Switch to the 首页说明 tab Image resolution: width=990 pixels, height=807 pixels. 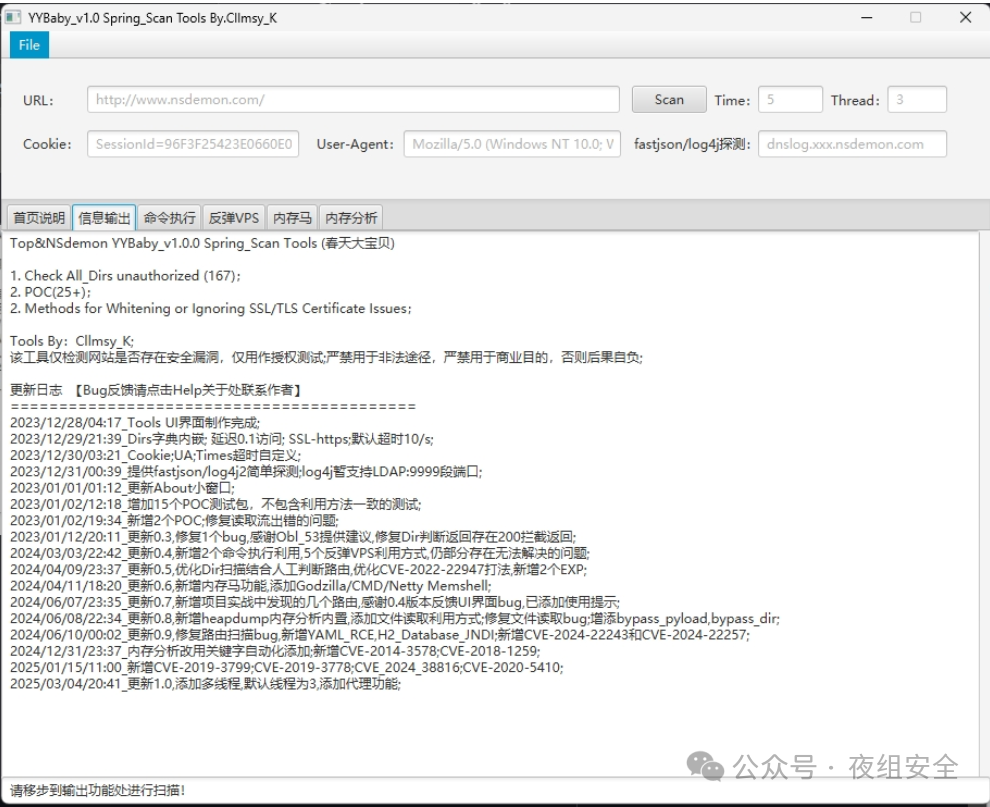click(x=39, y=218)
